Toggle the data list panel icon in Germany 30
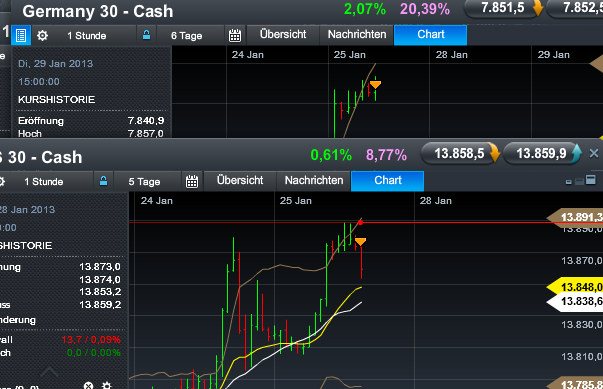This screenshot has height=389, width=603. tap(21, 35)
